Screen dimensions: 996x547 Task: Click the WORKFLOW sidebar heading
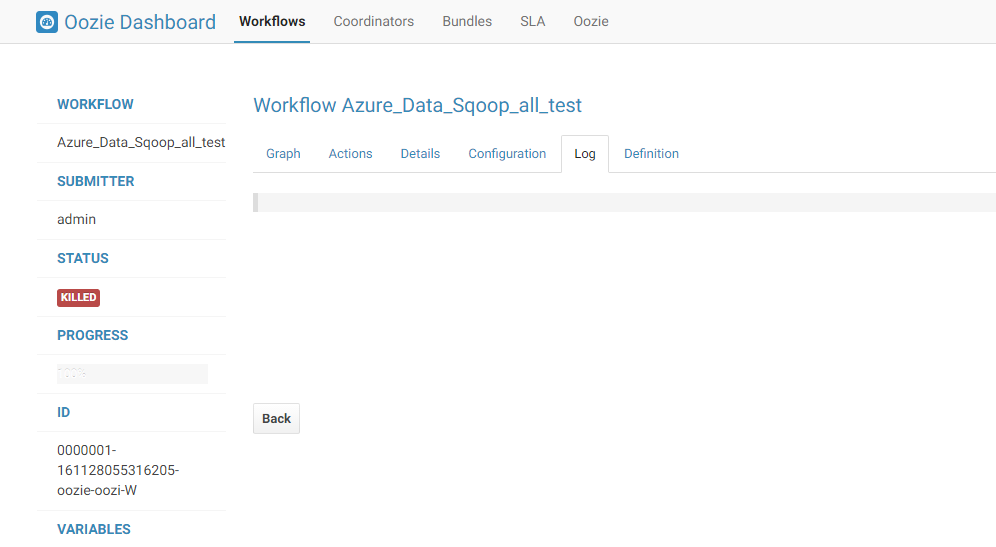point(95,104)
